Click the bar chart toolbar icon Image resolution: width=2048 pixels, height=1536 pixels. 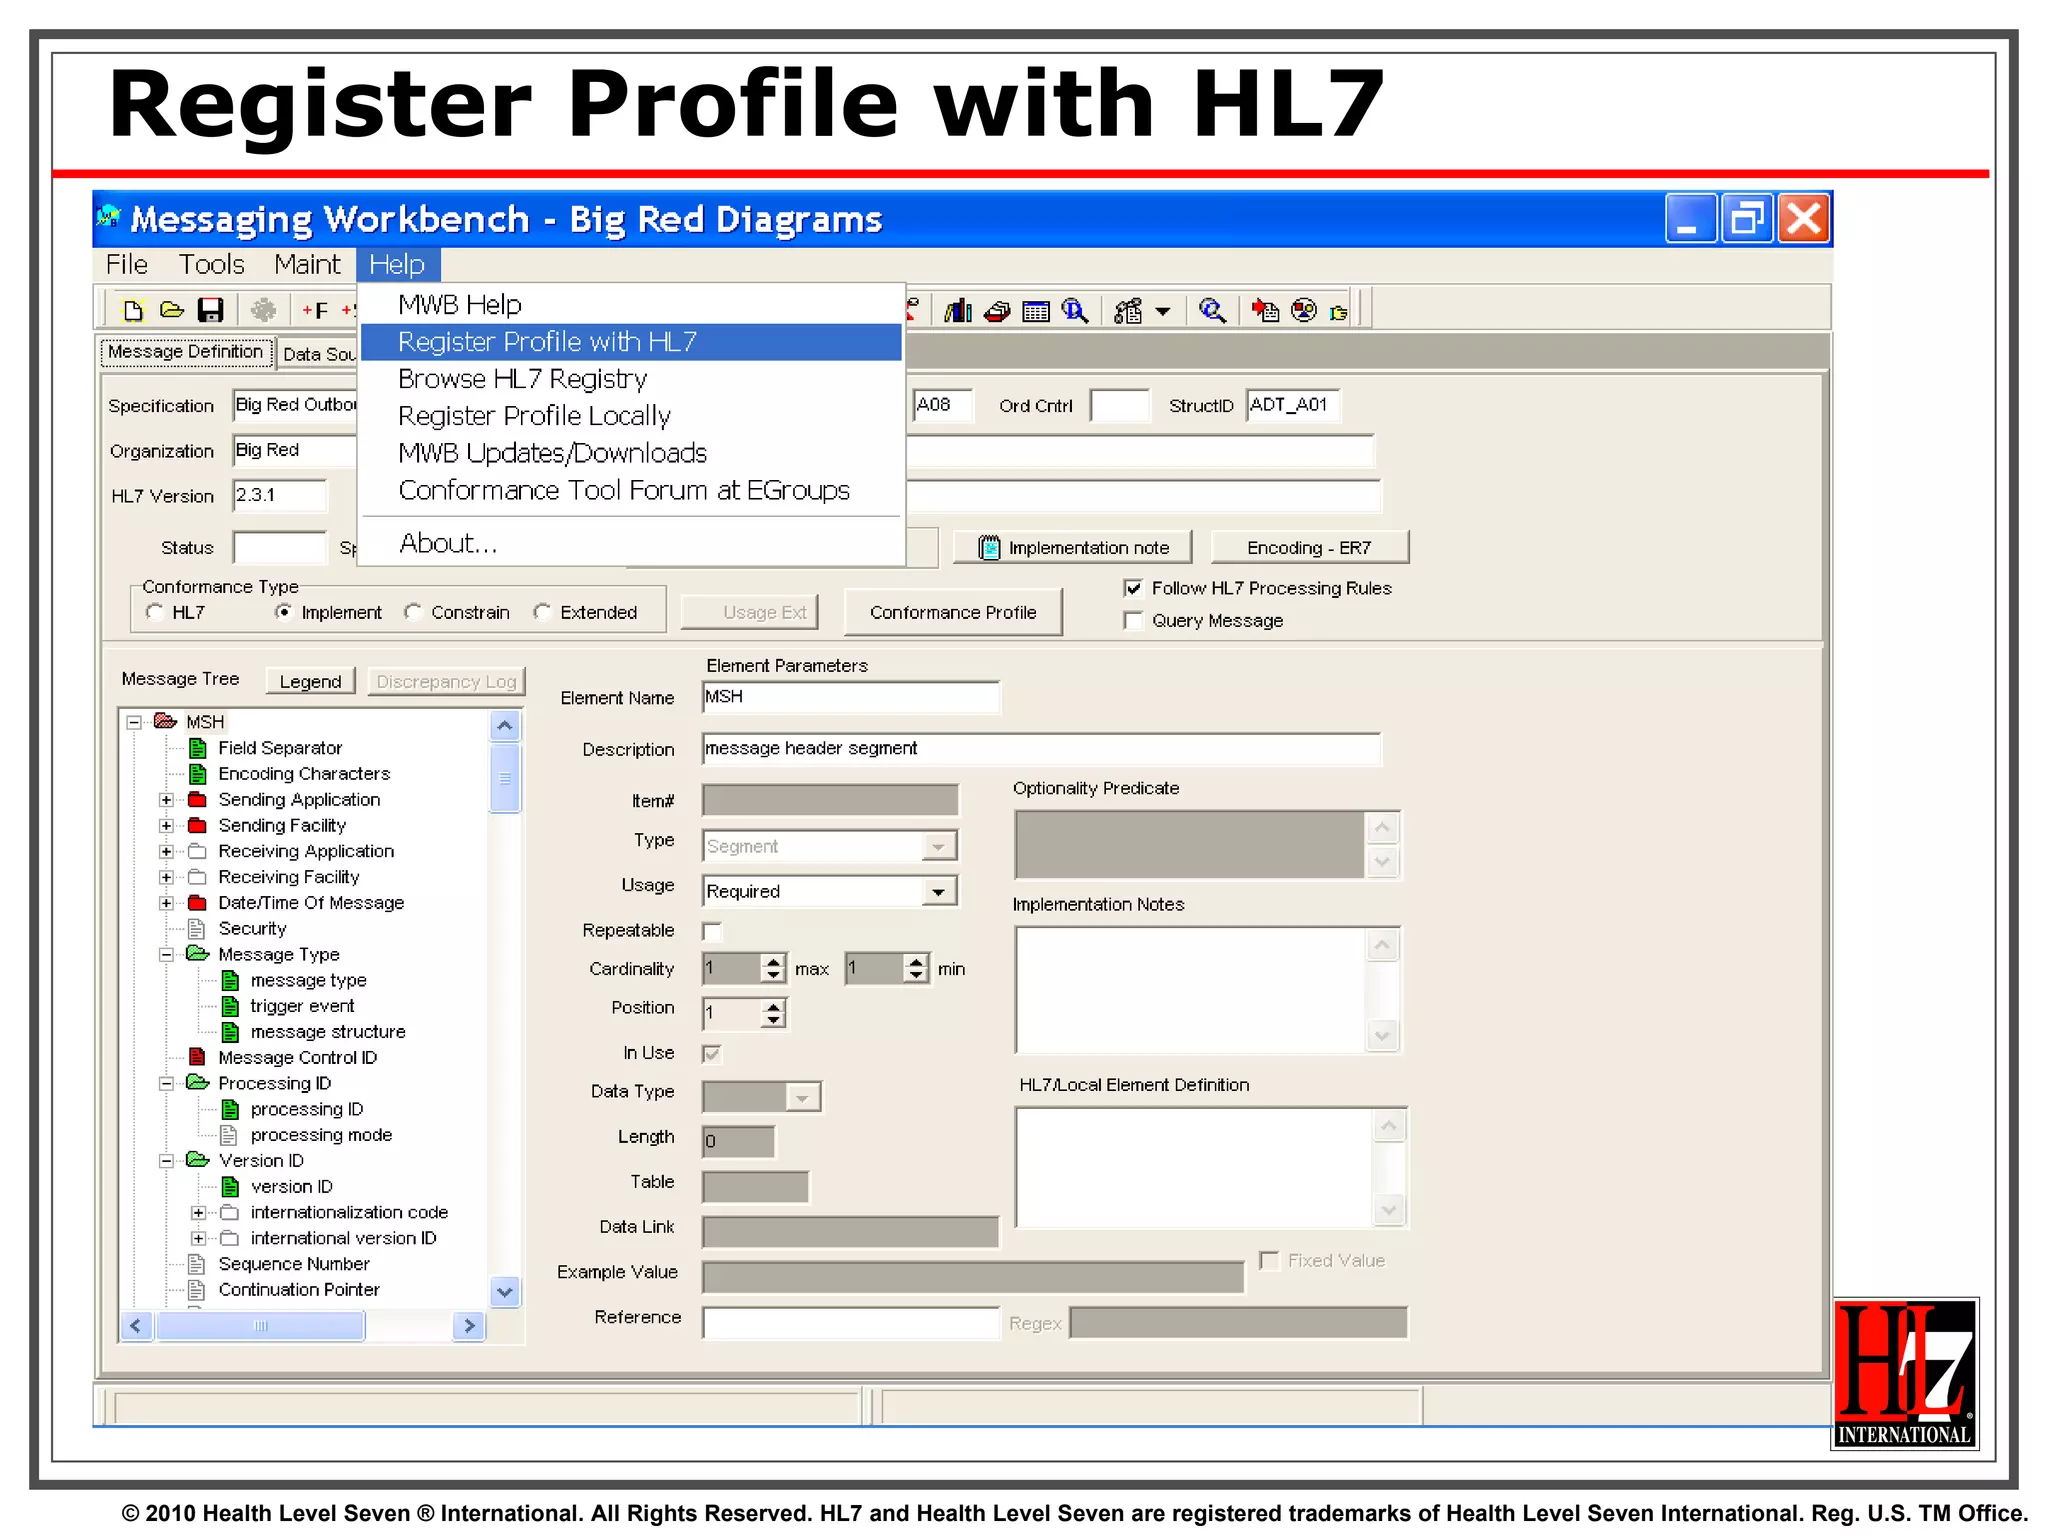pos(957,311)
